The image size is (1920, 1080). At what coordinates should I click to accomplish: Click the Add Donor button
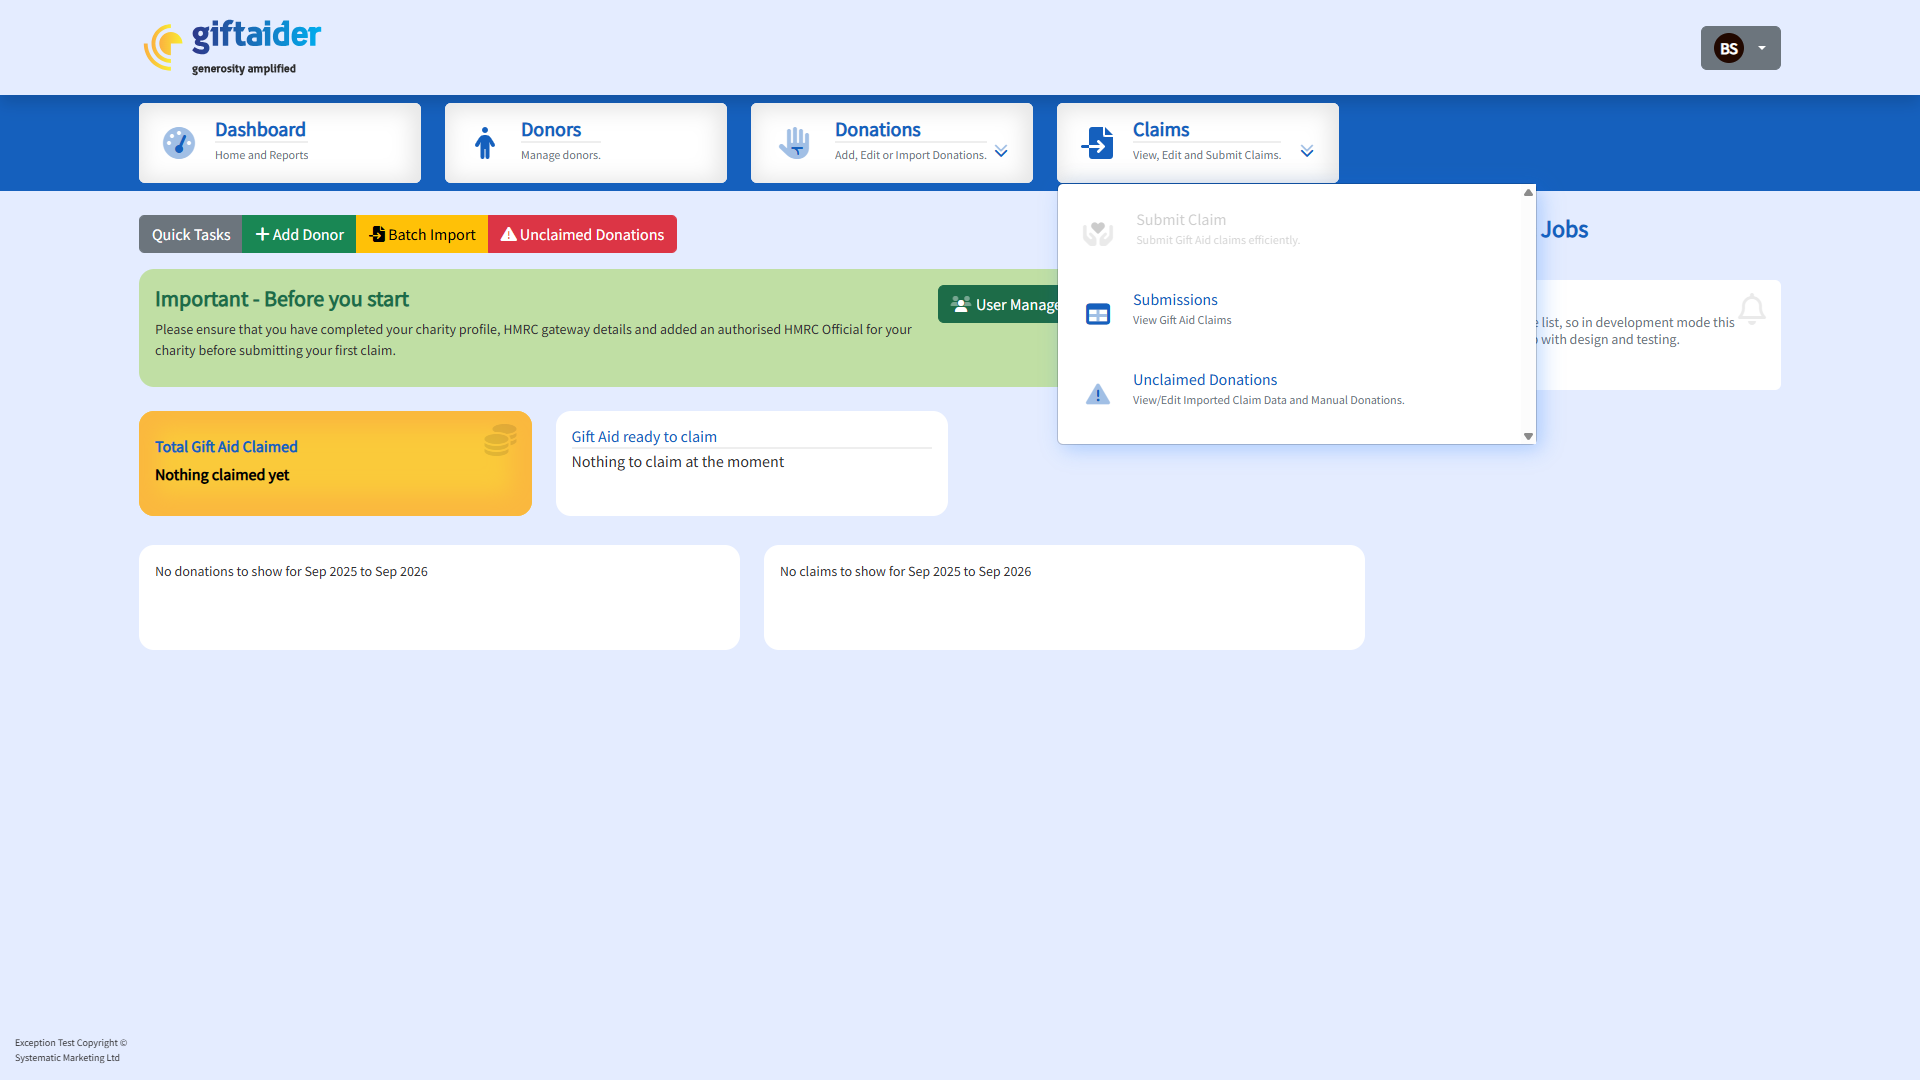(299, 234)
